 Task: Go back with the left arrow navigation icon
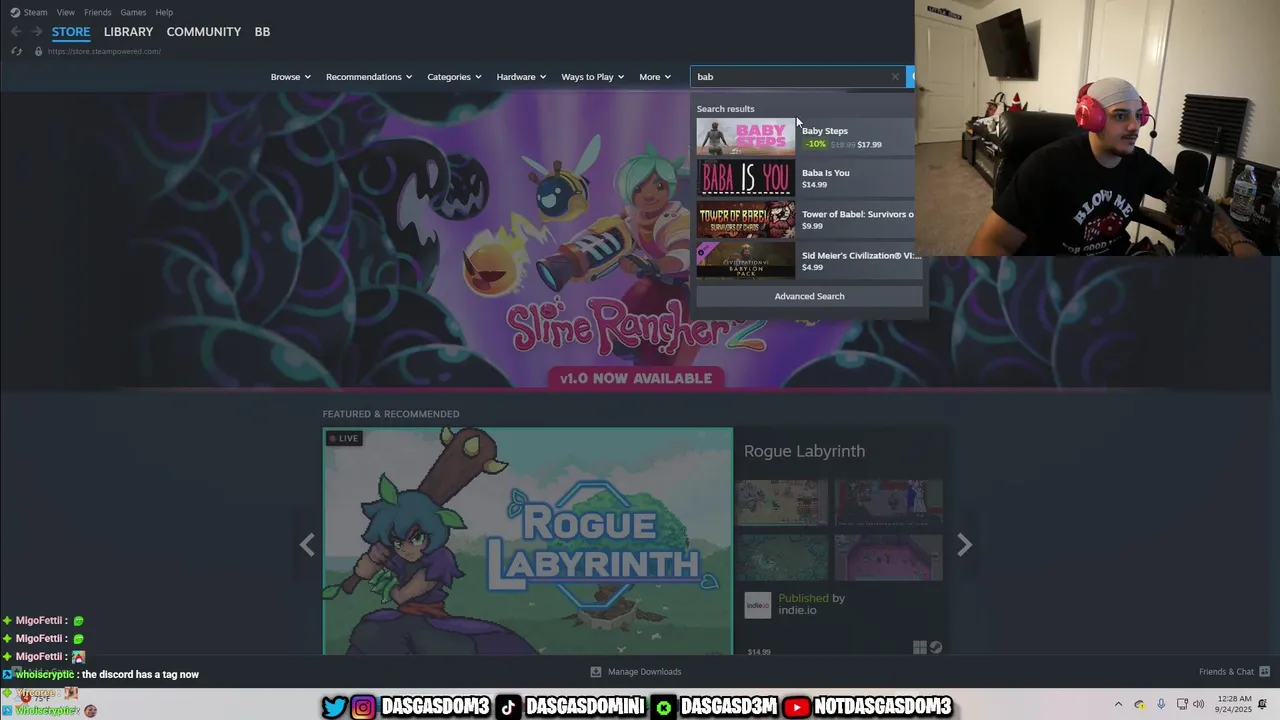pyautogui.click(x=16, y=32)
